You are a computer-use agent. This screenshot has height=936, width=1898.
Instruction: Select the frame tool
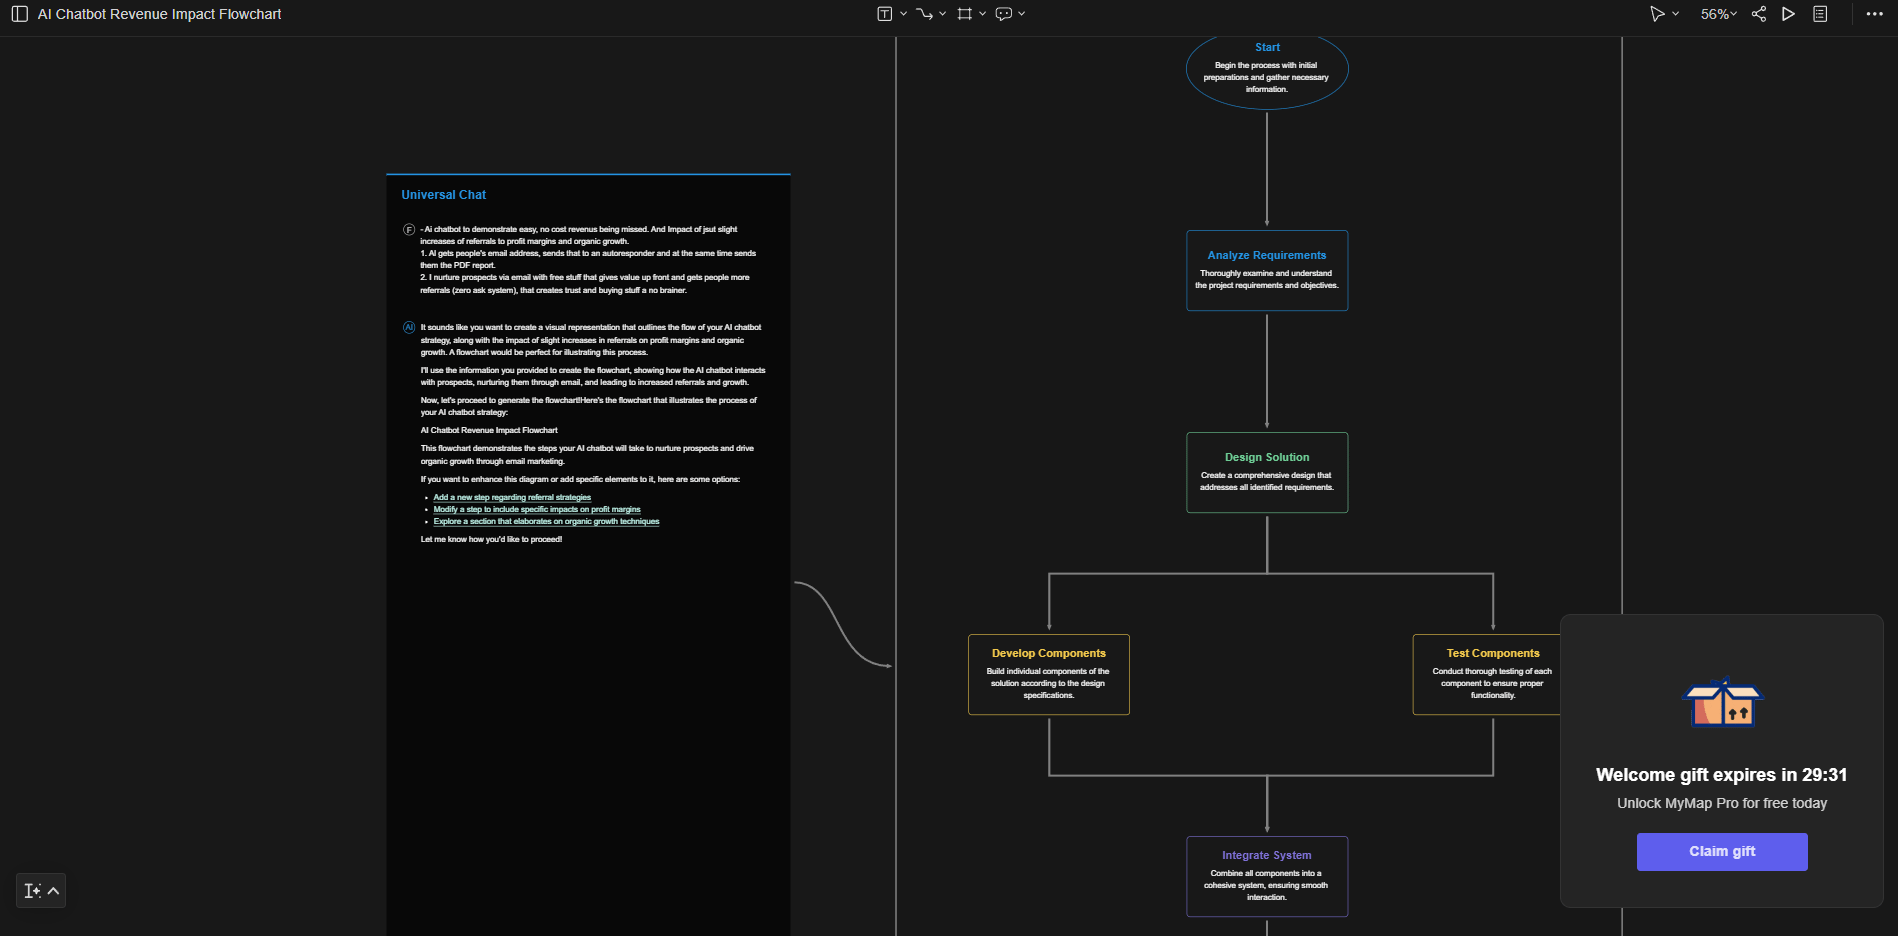pyautogui.click(x=966, y=13)
